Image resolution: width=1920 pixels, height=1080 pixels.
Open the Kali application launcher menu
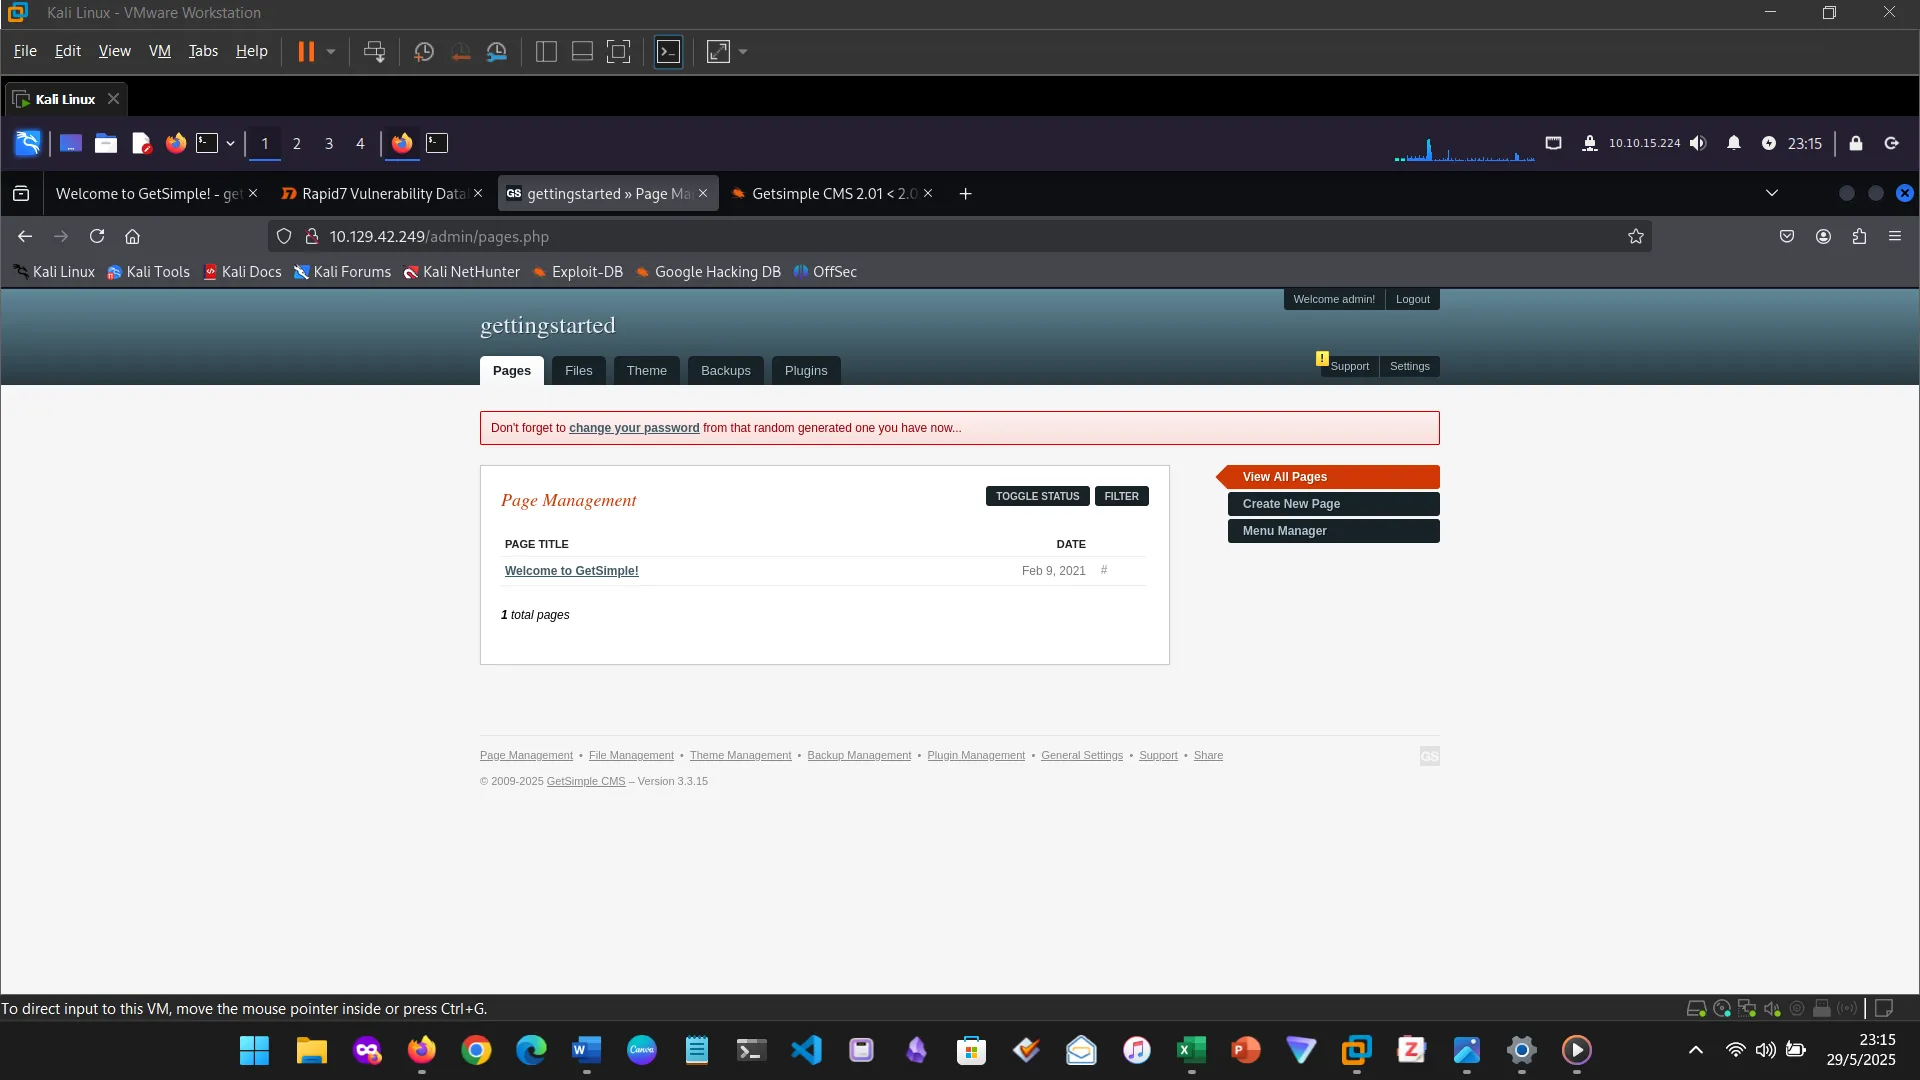(x=27, y=143)
